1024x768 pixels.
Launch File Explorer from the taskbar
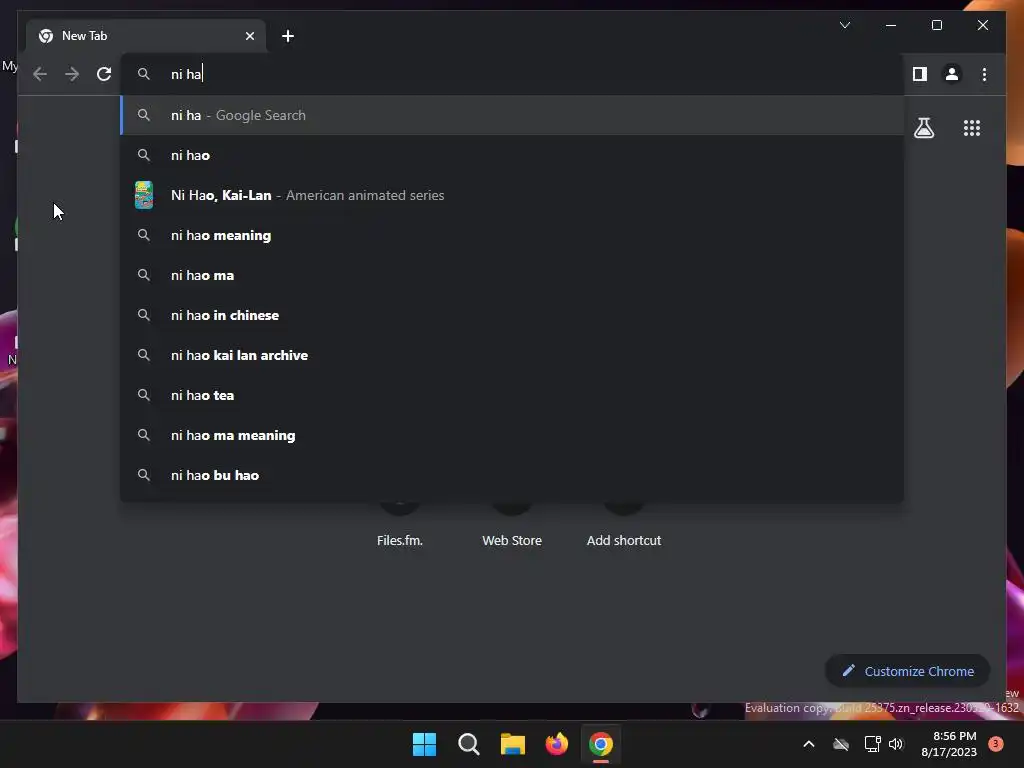pyautogui.click(x=513, y=744)
